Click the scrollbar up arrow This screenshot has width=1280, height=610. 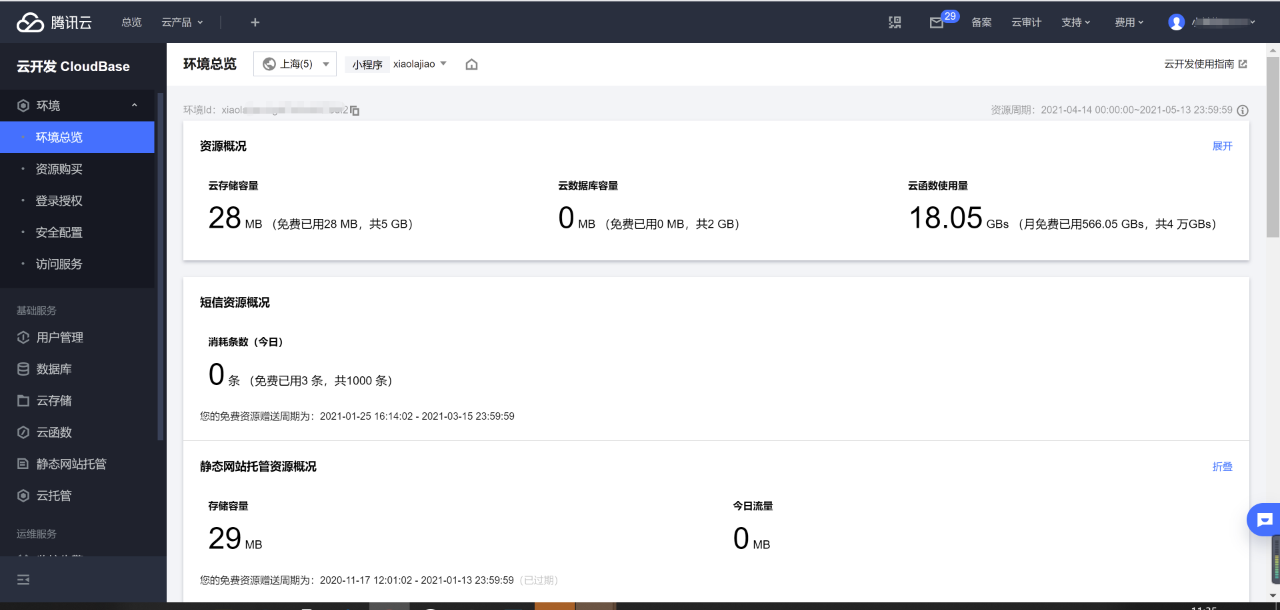point(1273,48)
